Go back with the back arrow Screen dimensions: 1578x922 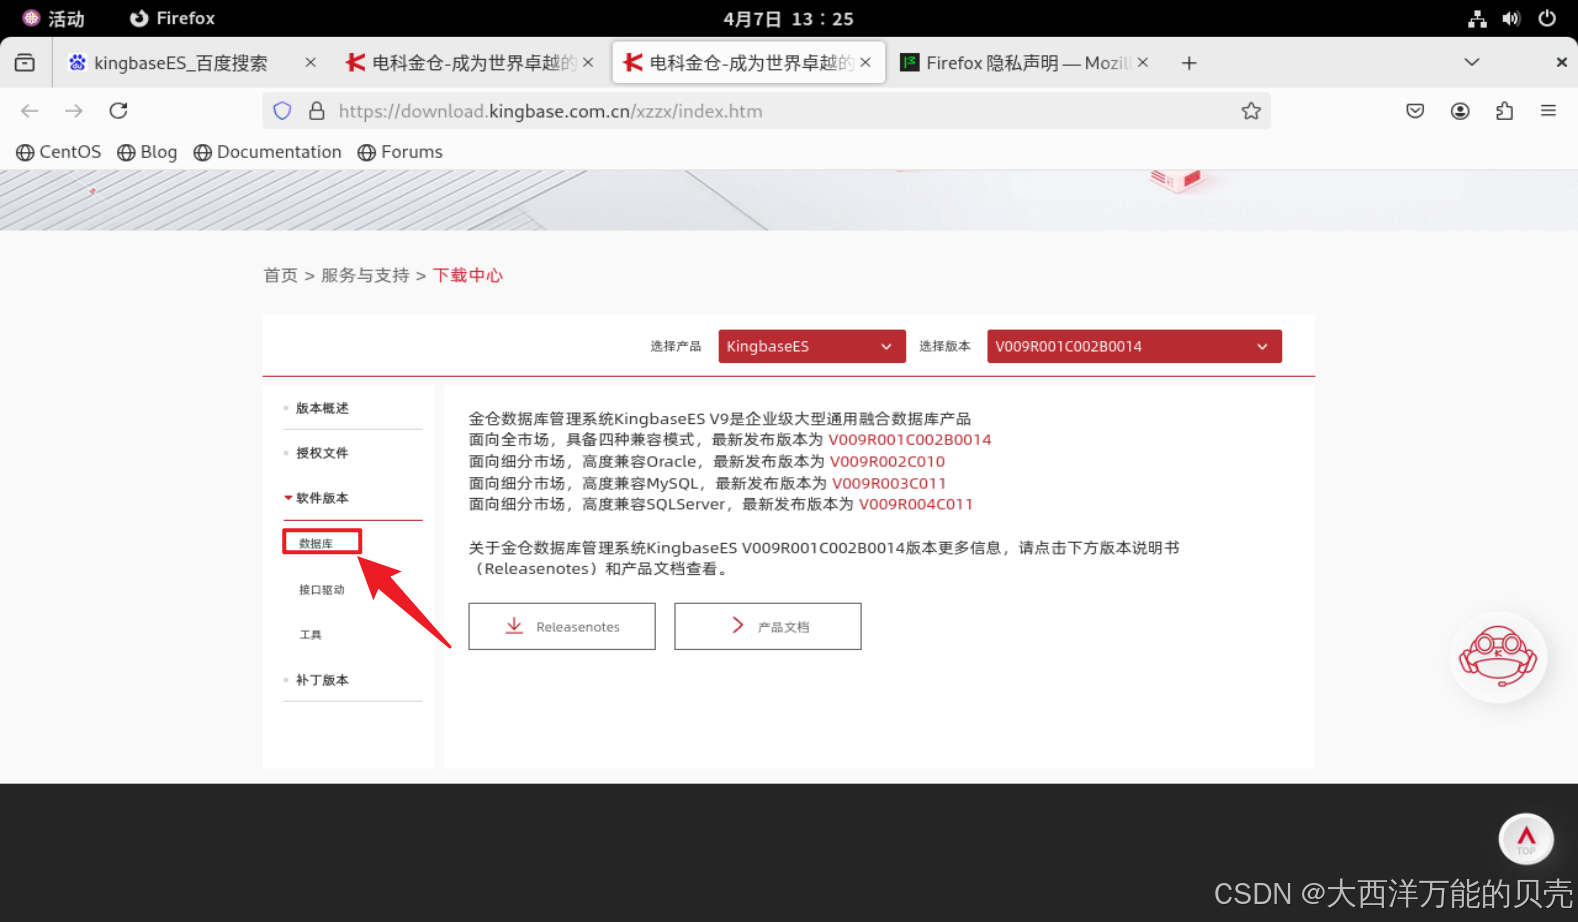pyautogui.click(x=30, y=111)
